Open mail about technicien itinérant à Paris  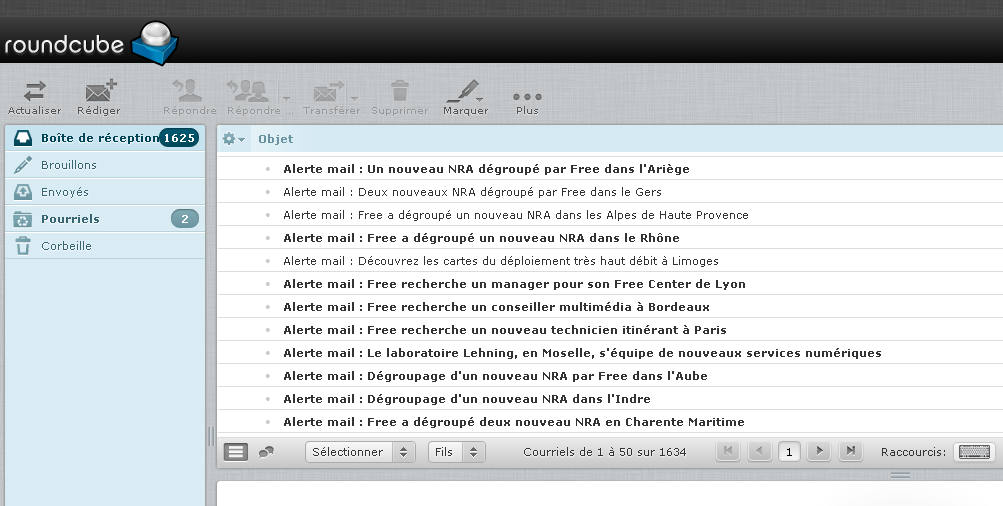tap(610, 330)
